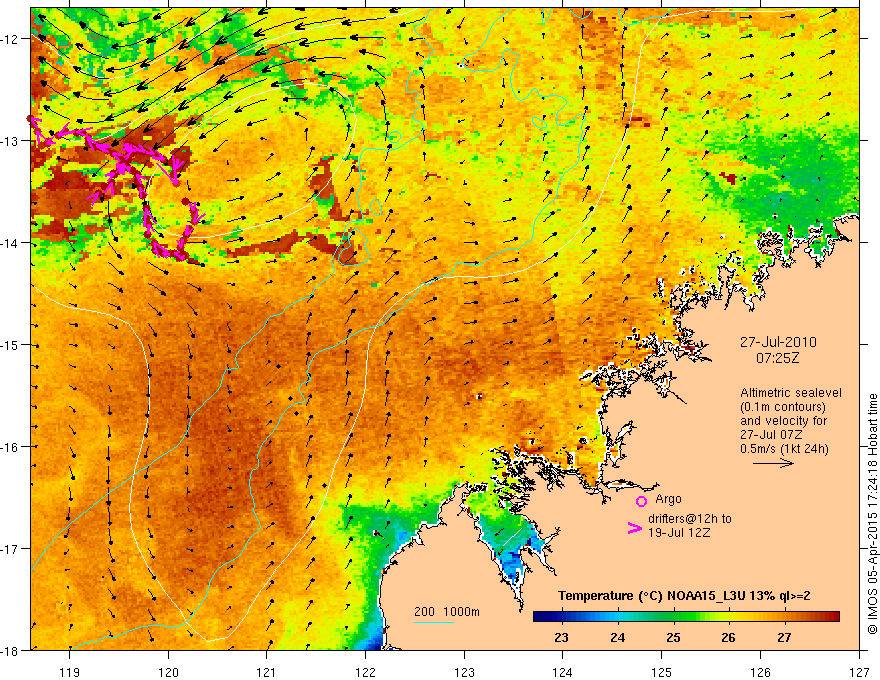Click the time text 07:25Z
This screenshot has width=880, height=680.
(x=778, y=358)
